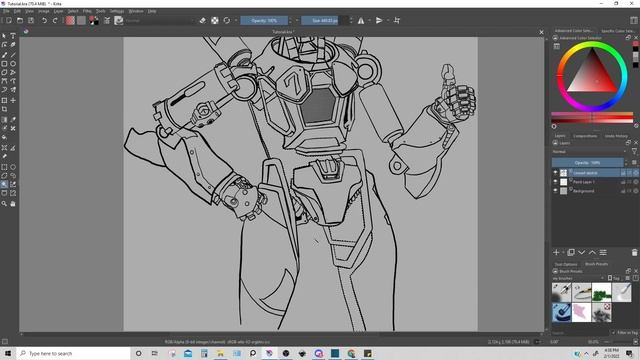Select the Crop tool in toolbox
Viewport: 640px width, 360px height.
(x=4, y=109)
